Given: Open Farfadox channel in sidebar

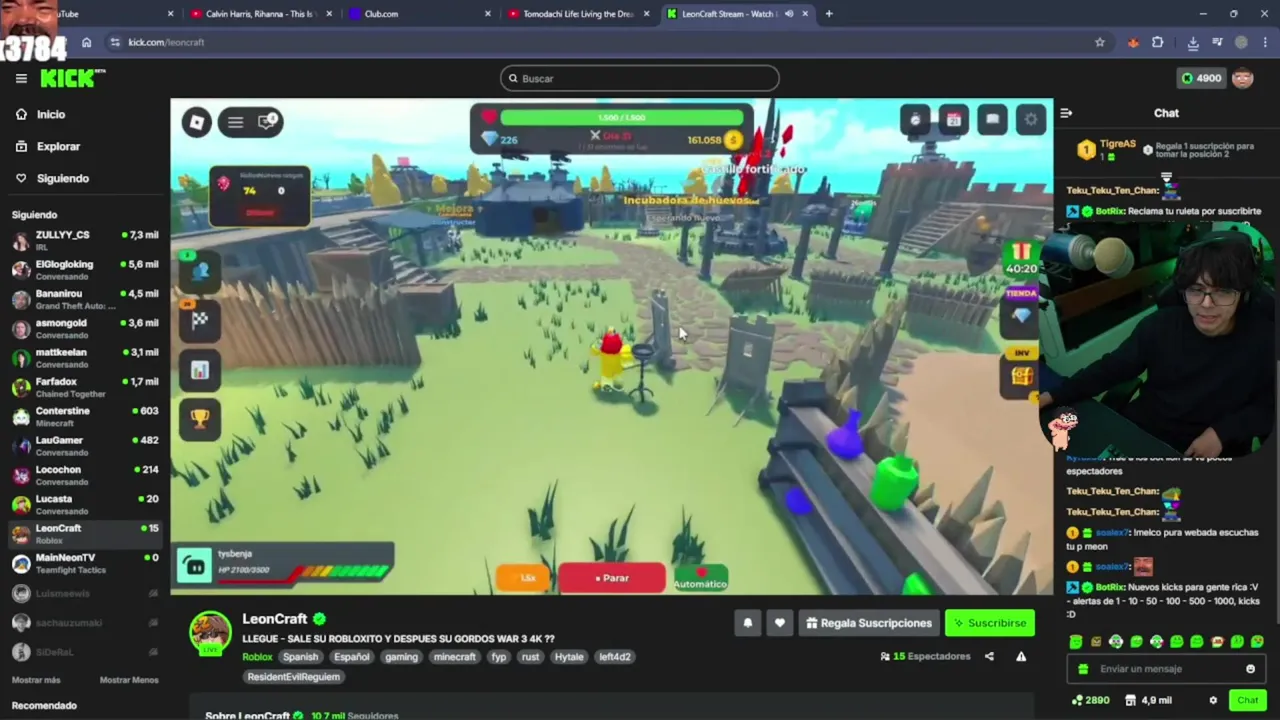Looking at the screenshot, I should tap(85, 387).
